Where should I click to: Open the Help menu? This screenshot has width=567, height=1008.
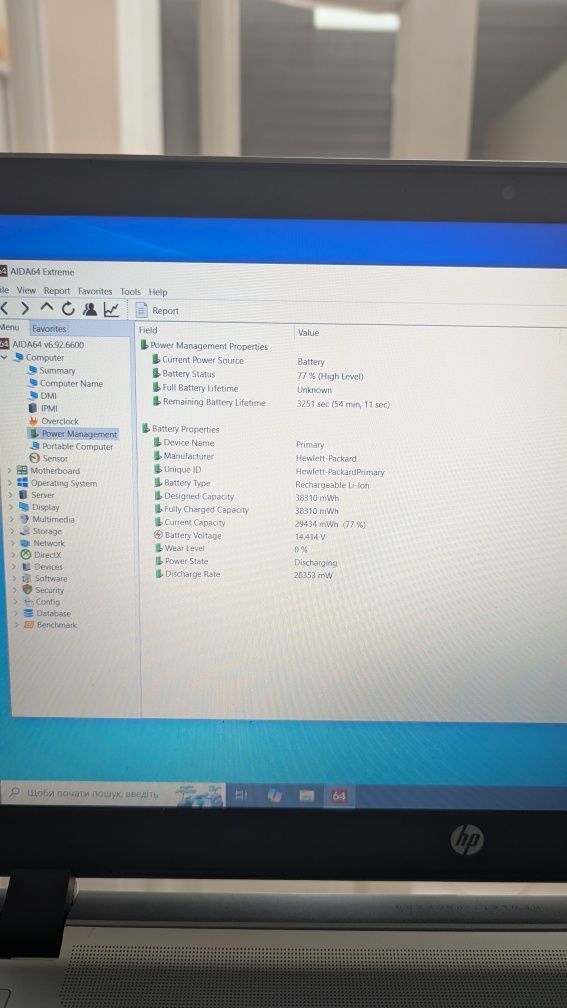158,292
